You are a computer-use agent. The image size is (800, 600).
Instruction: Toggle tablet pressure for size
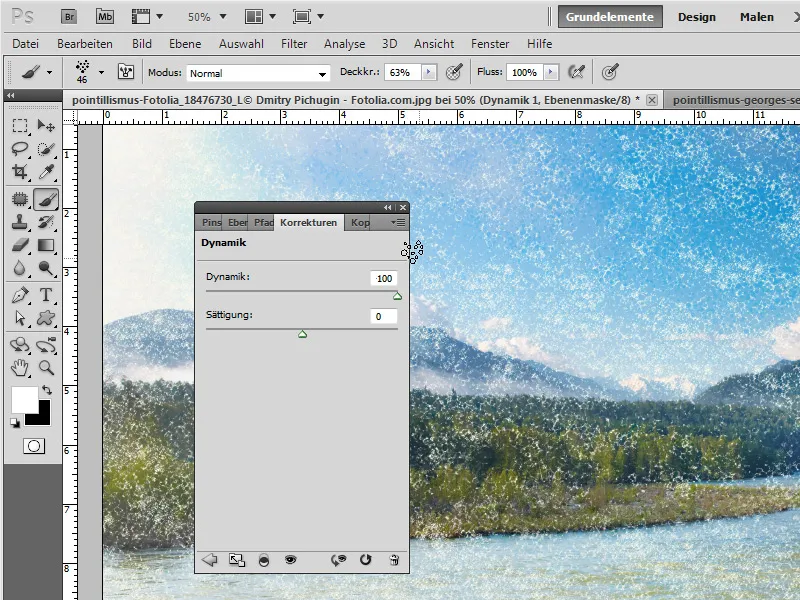[610, 72]
